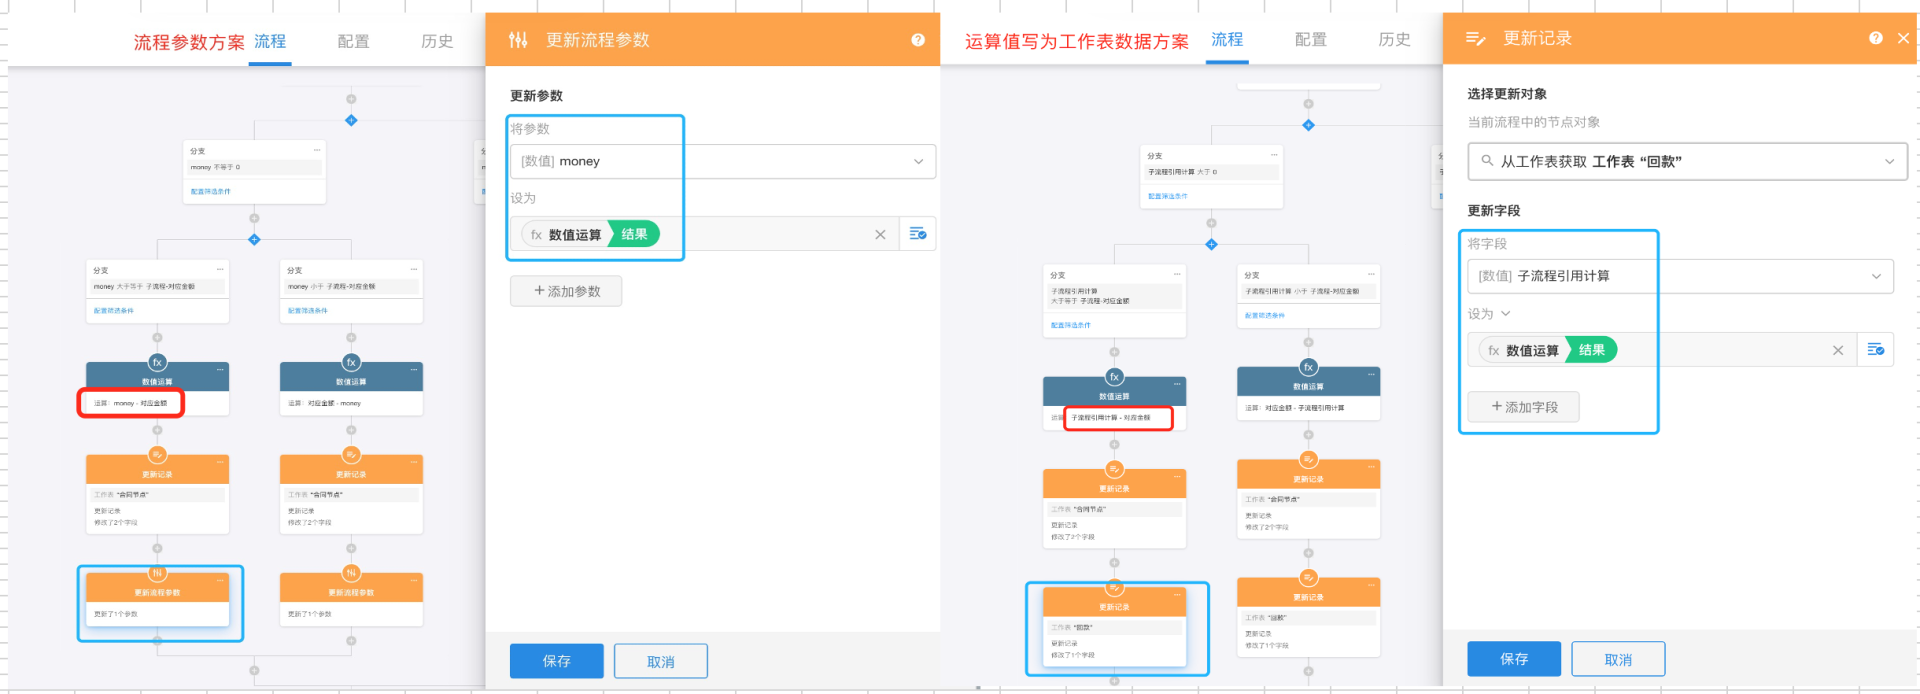1920x694 pixels.
Task: Click the 添加参数 button
Action: (566, 291)
